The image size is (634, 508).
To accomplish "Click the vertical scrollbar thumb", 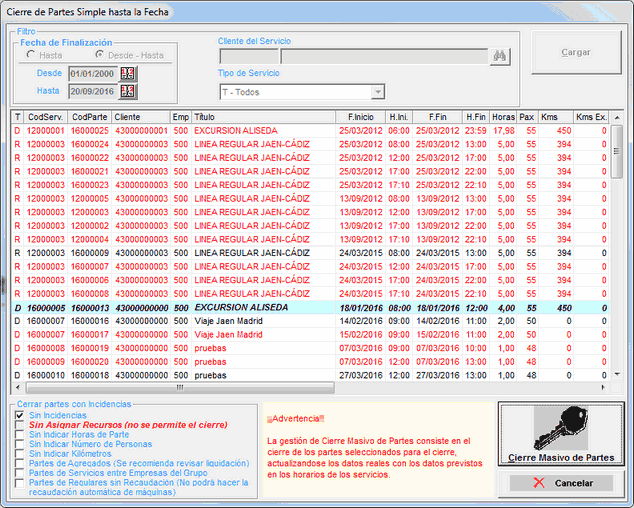I will [x=617, y=152].
